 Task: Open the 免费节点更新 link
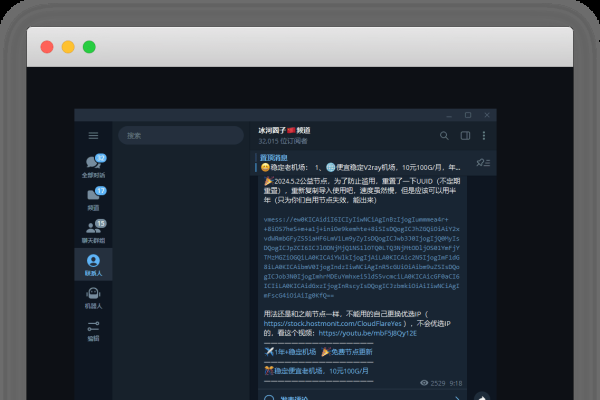347,352
